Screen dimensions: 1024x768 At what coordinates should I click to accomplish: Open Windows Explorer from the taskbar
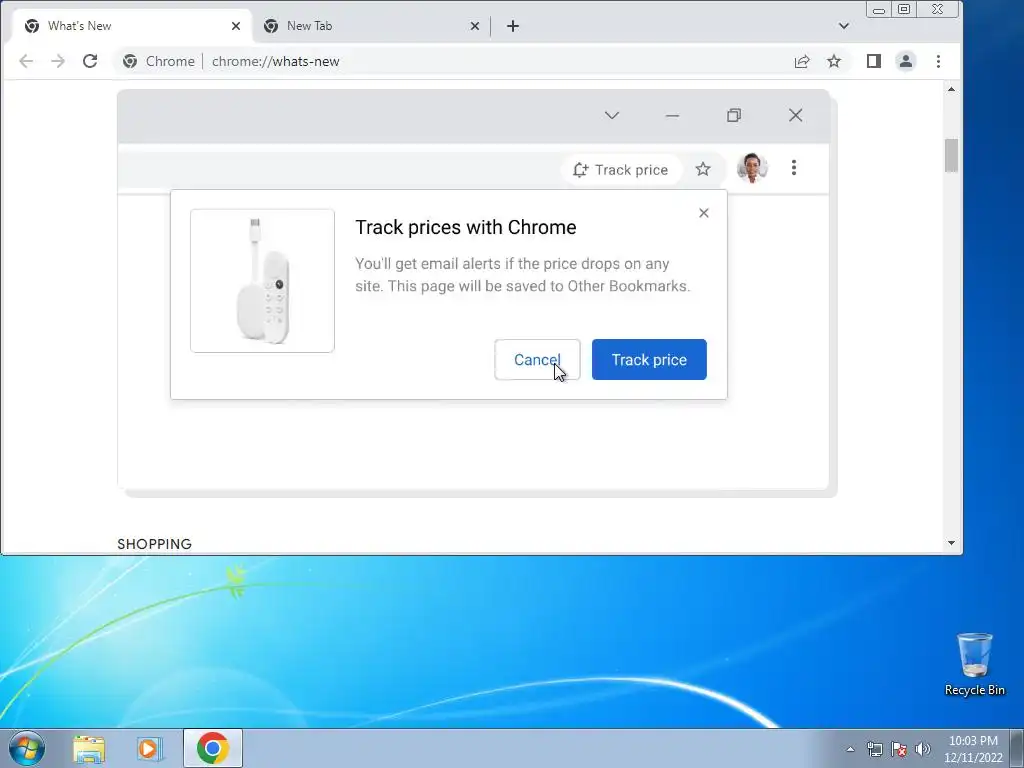point(89,749)
